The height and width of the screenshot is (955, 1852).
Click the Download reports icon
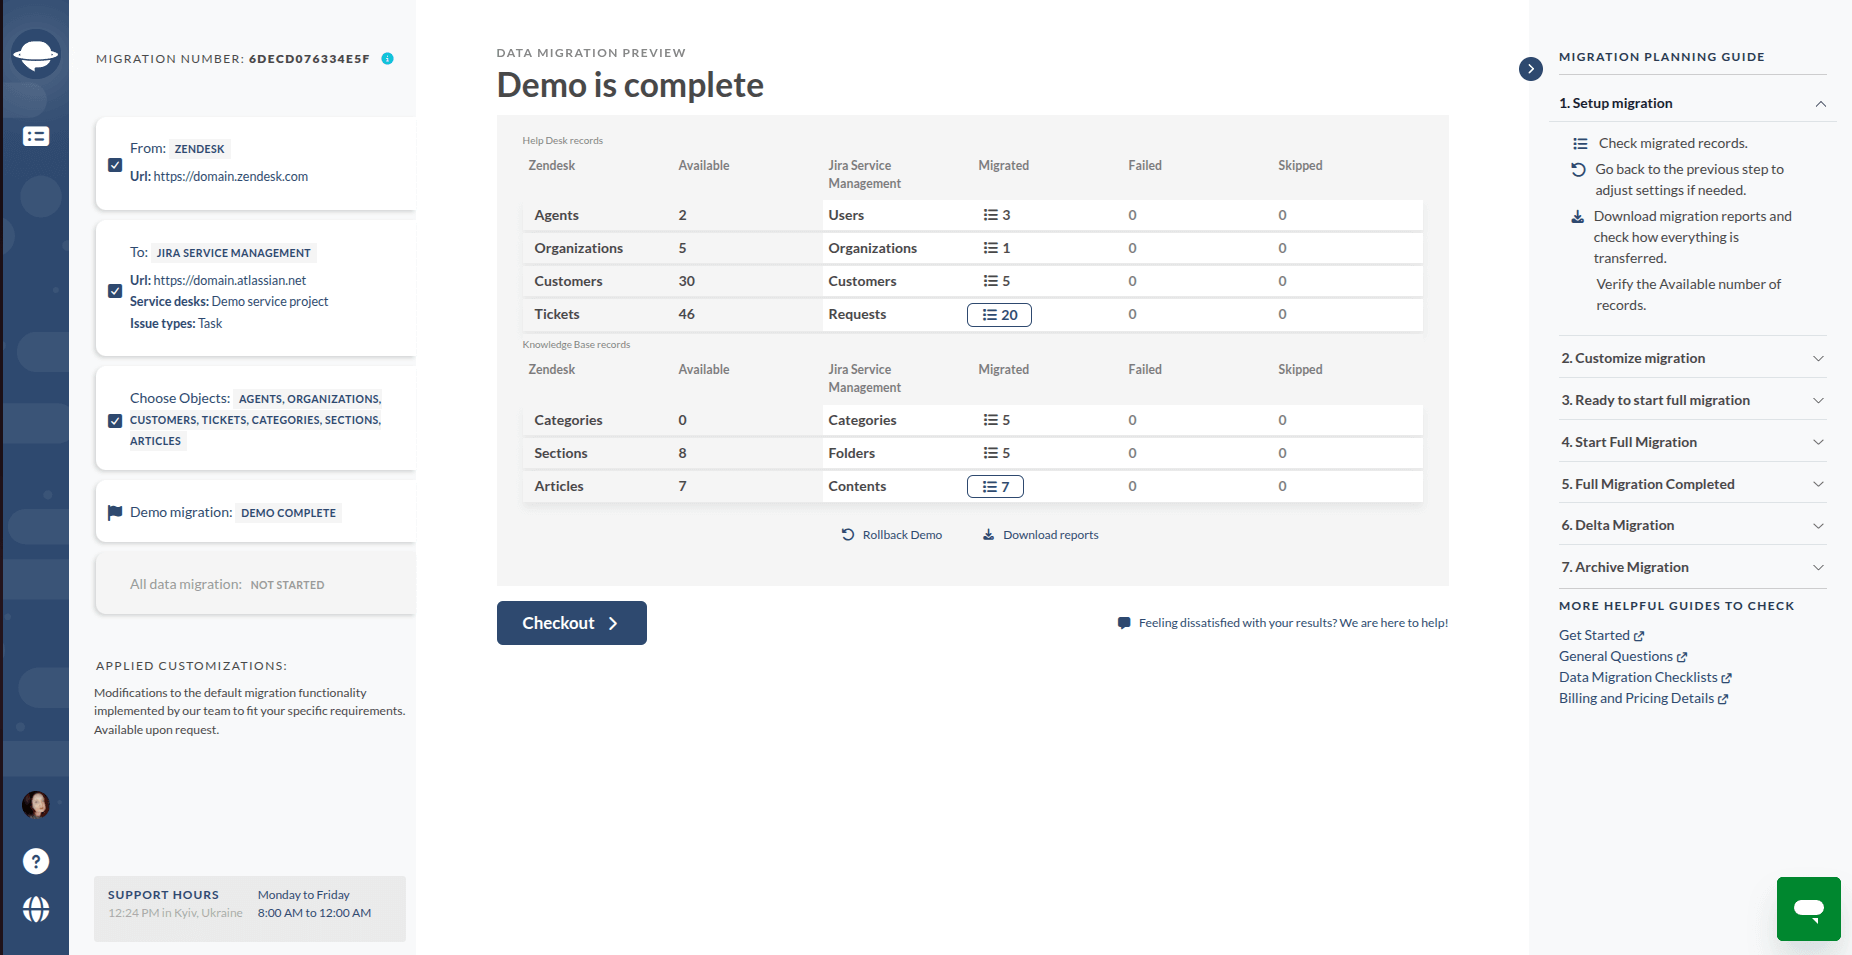pos(987,534)
